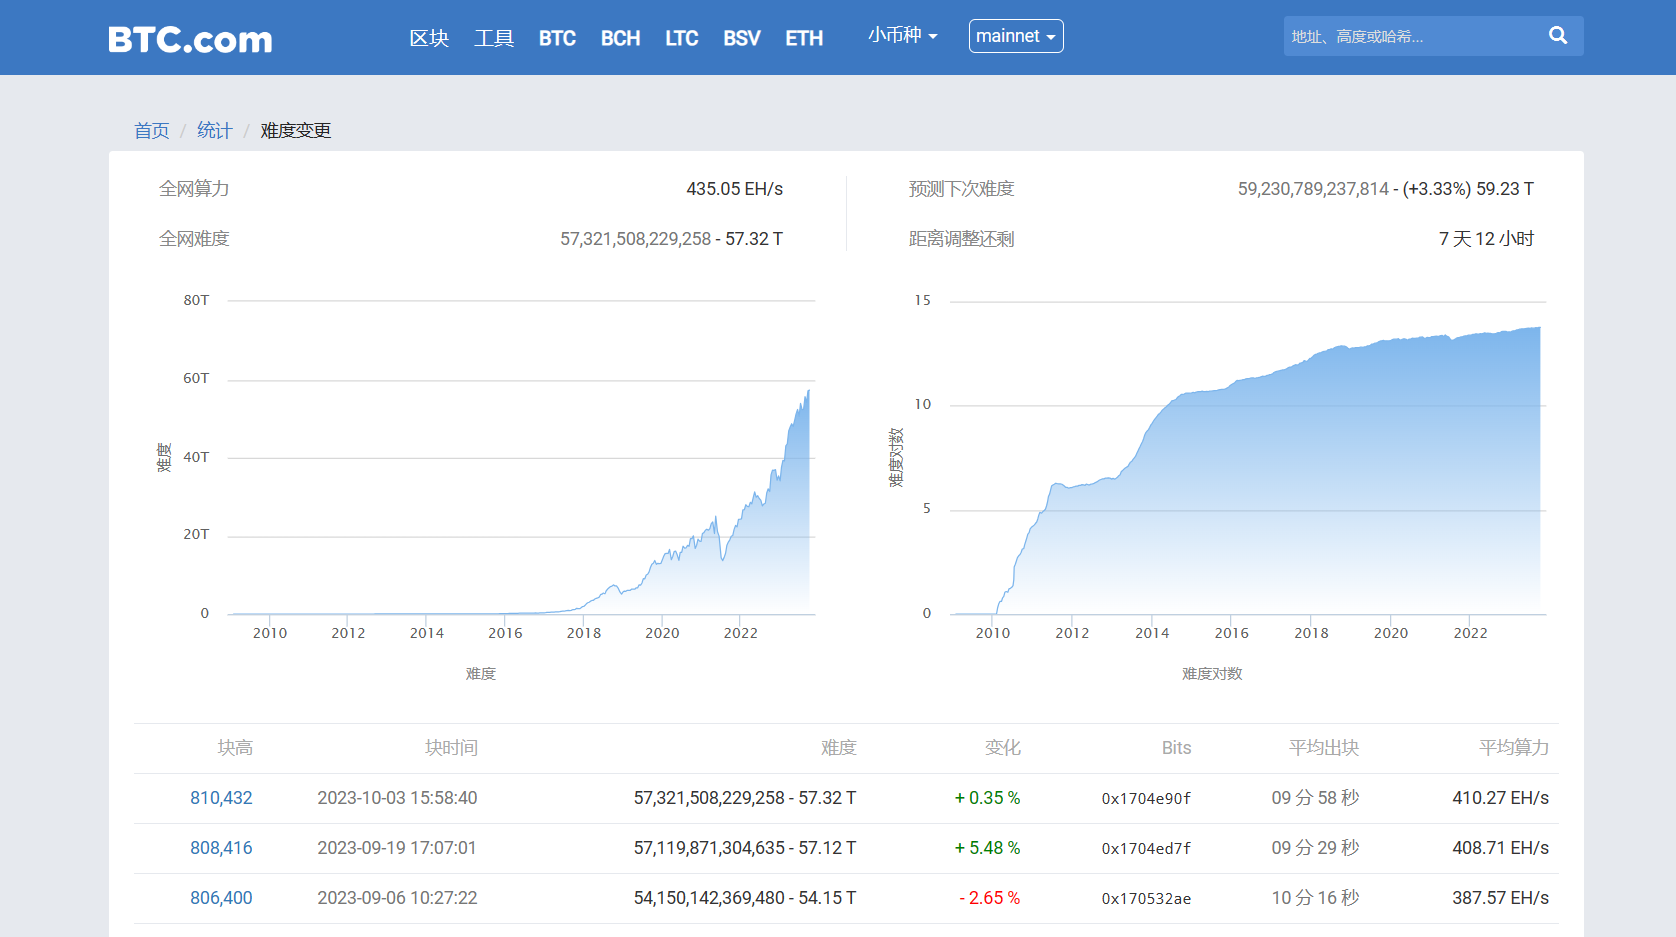Select the hashrate 410.27 EH/s
This screenshot has height=937, width=1676.
(x=1501, y=798)
